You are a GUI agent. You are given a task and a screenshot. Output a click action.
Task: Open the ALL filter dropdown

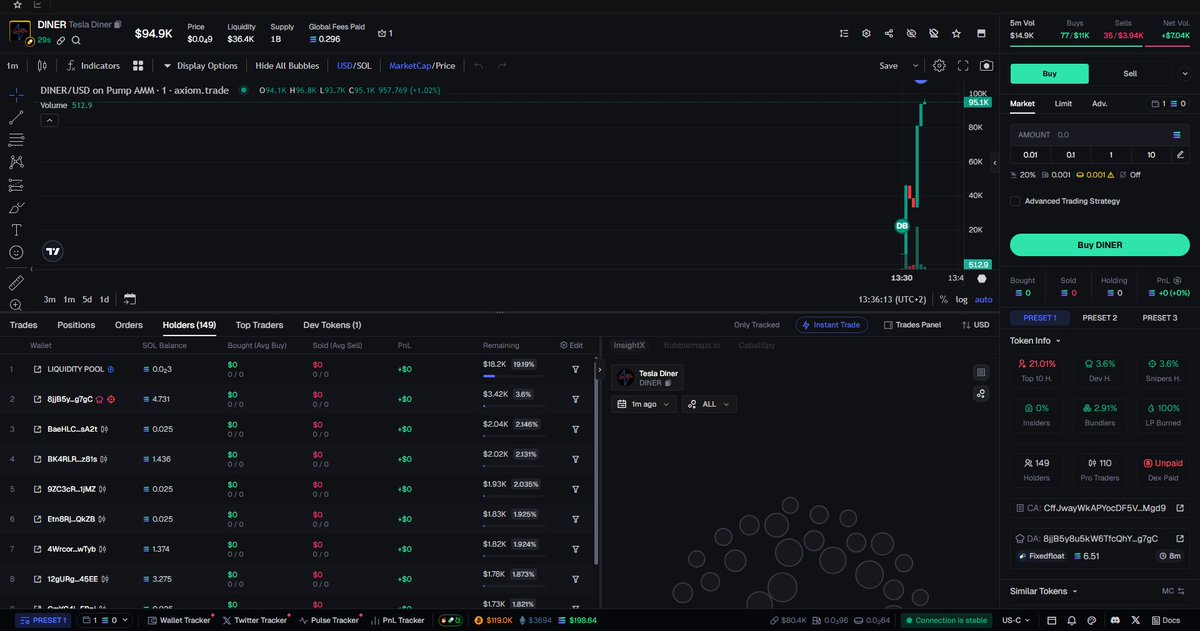click(x=710, y=404)
